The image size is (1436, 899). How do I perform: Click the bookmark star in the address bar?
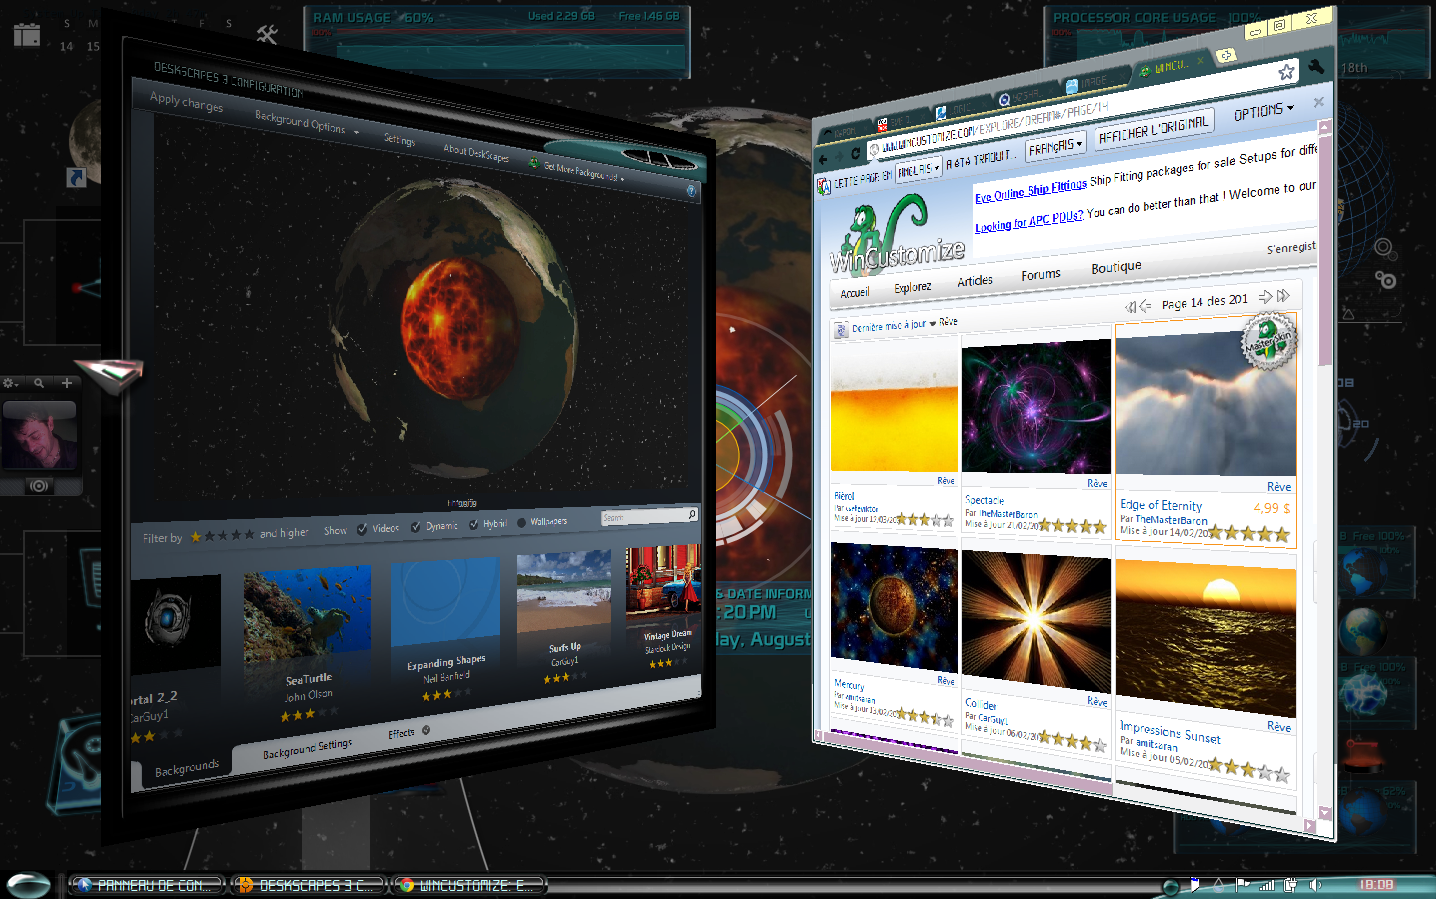pos(1286,72)
